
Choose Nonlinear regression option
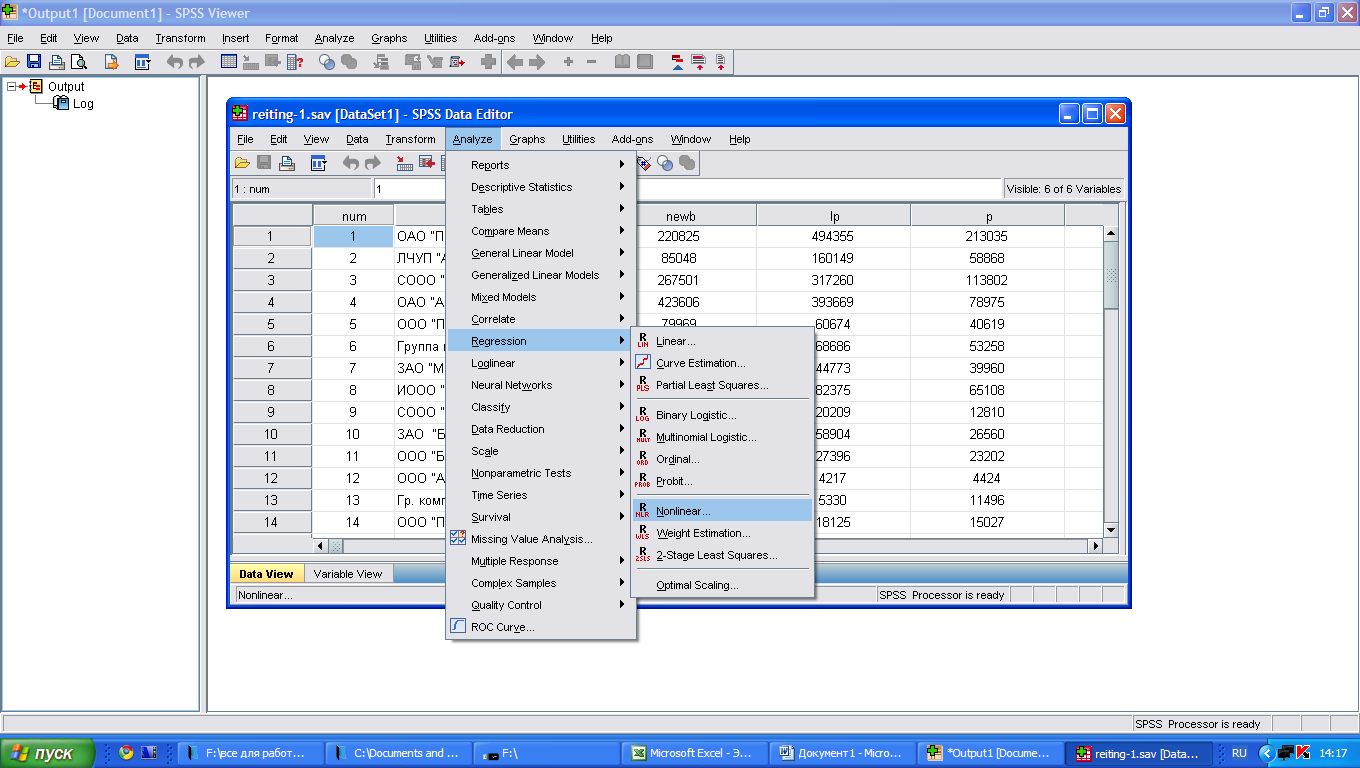[722, 511]
